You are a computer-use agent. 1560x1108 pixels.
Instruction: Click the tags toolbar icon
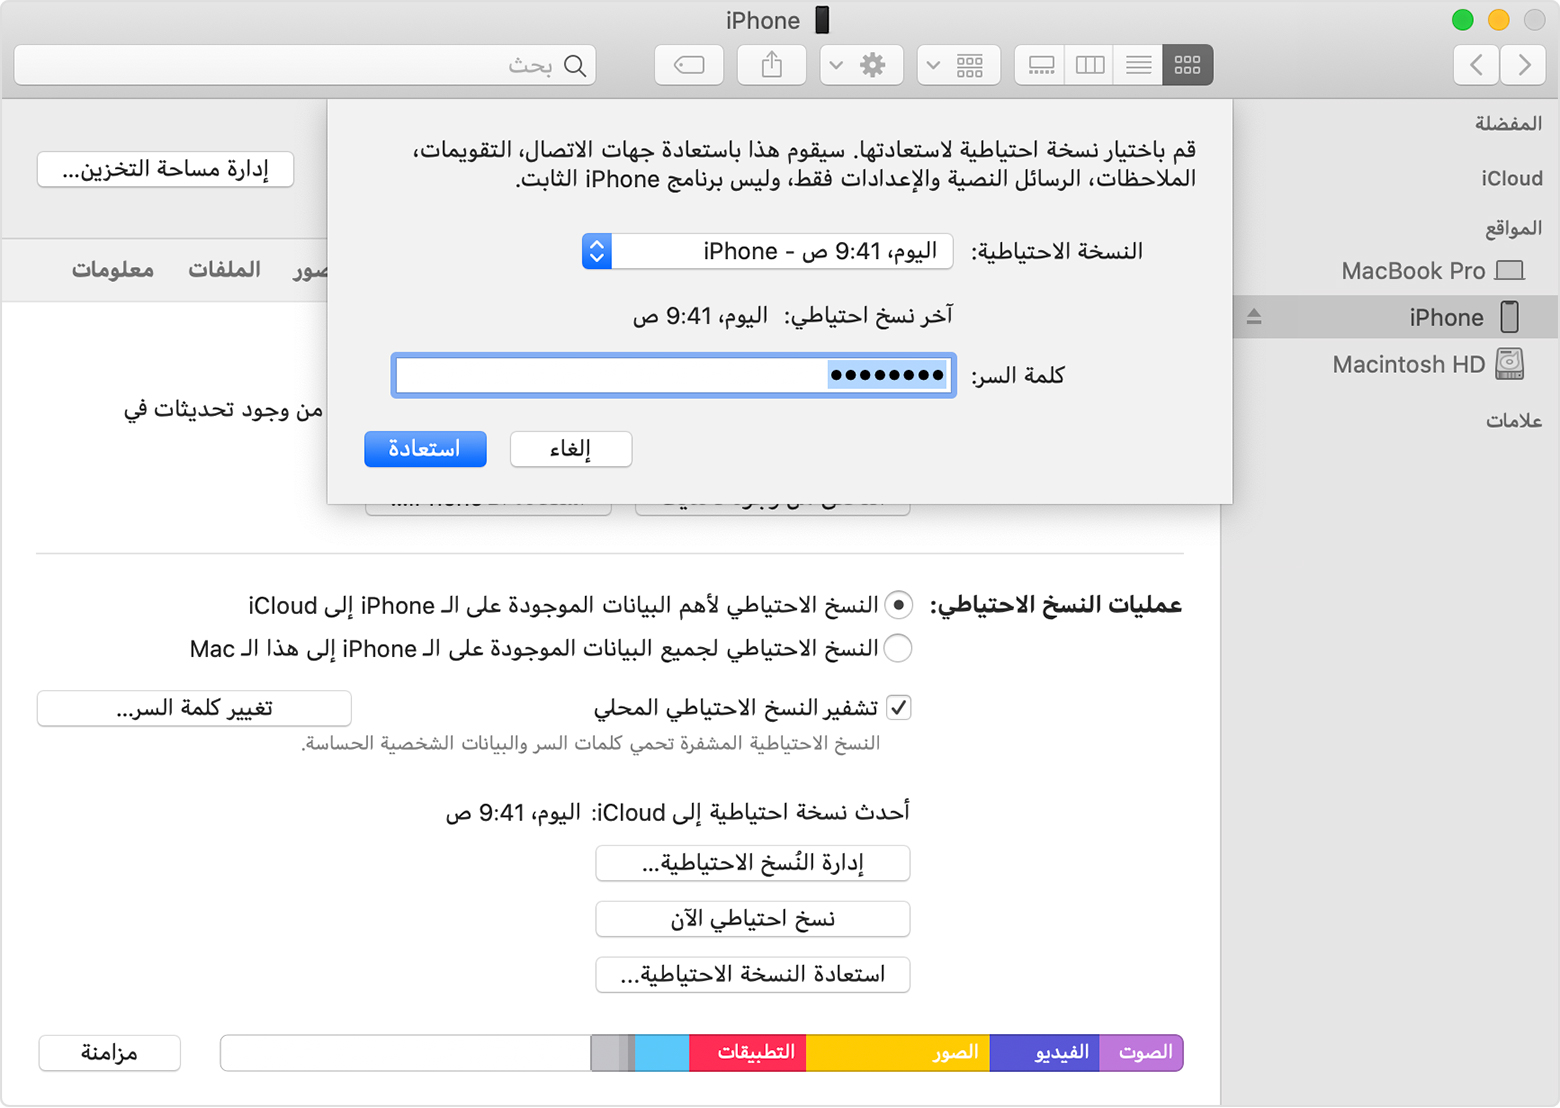[x=689, y=65]
